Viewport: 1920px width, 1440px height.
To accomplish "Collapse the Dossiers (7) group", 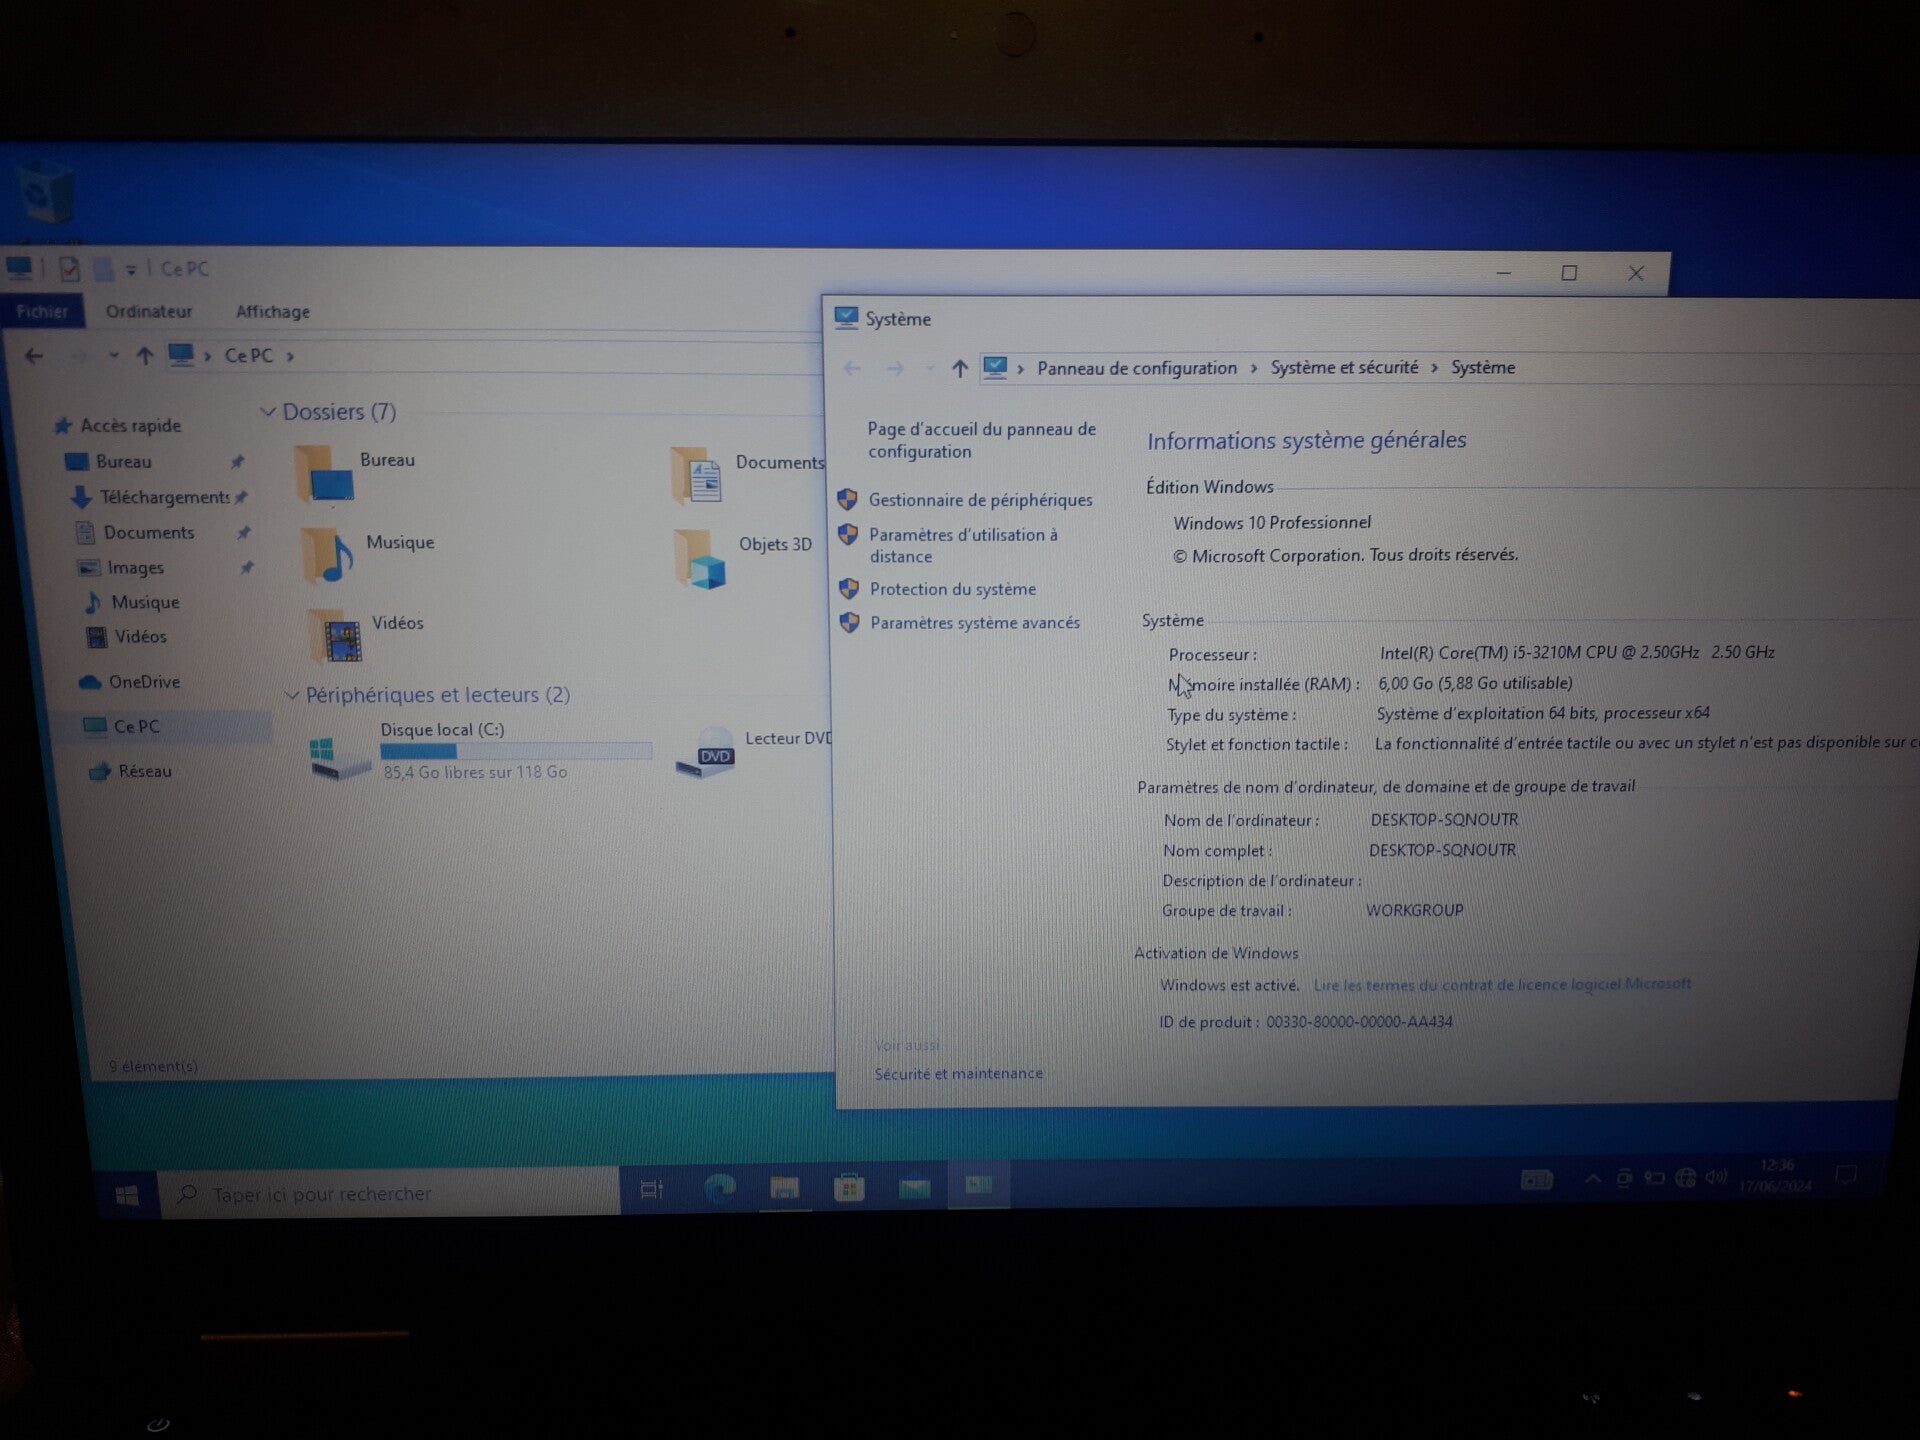I will (x=268, y=412).
